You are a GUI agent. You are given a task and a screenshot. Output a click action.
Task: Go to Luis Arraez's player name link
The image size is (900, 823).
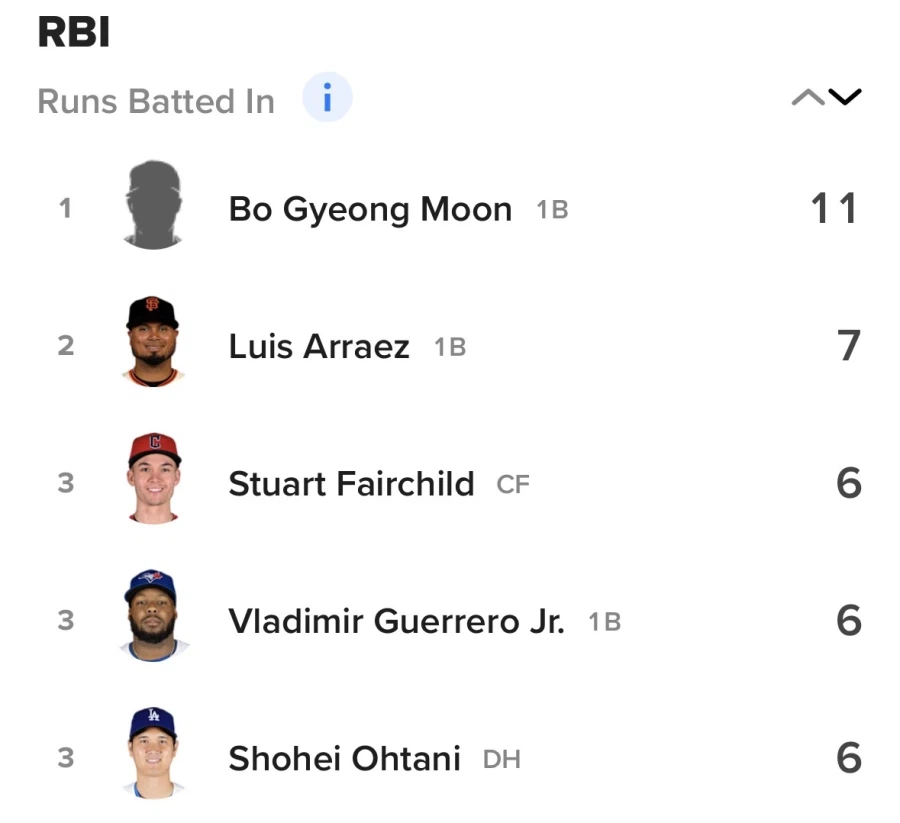coord(319,347)
